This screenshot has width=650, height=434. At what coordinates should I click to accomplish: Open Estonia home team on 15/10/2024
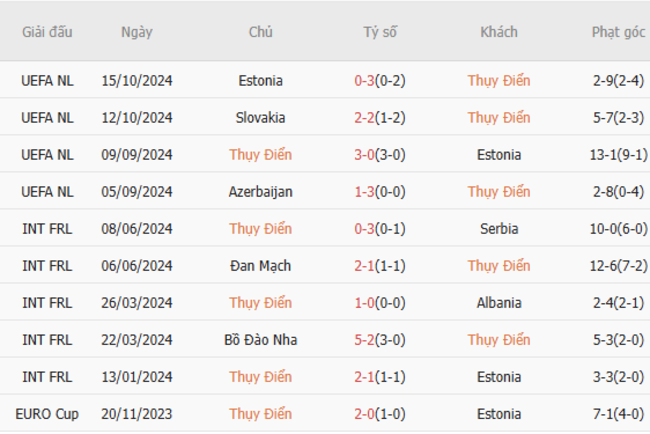[260, 80]
